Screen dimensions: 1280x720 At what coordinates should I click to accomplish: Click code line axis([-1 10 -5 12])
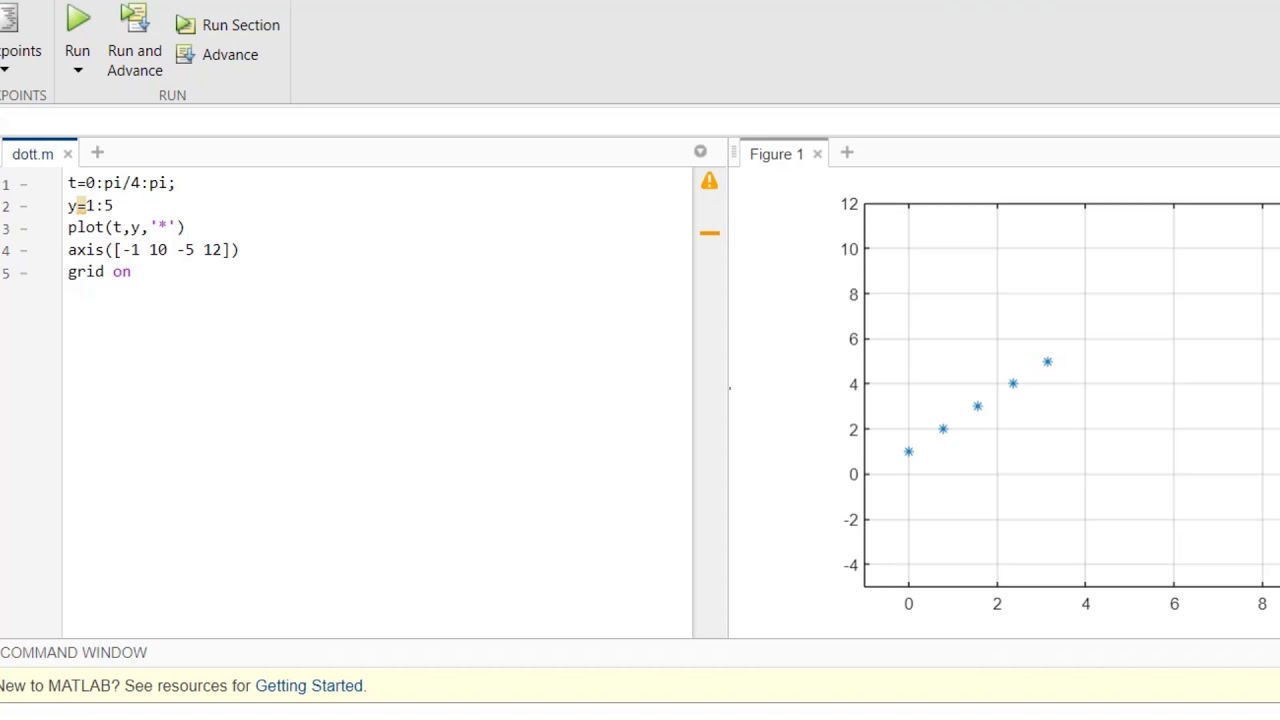(x=153, y=250)
